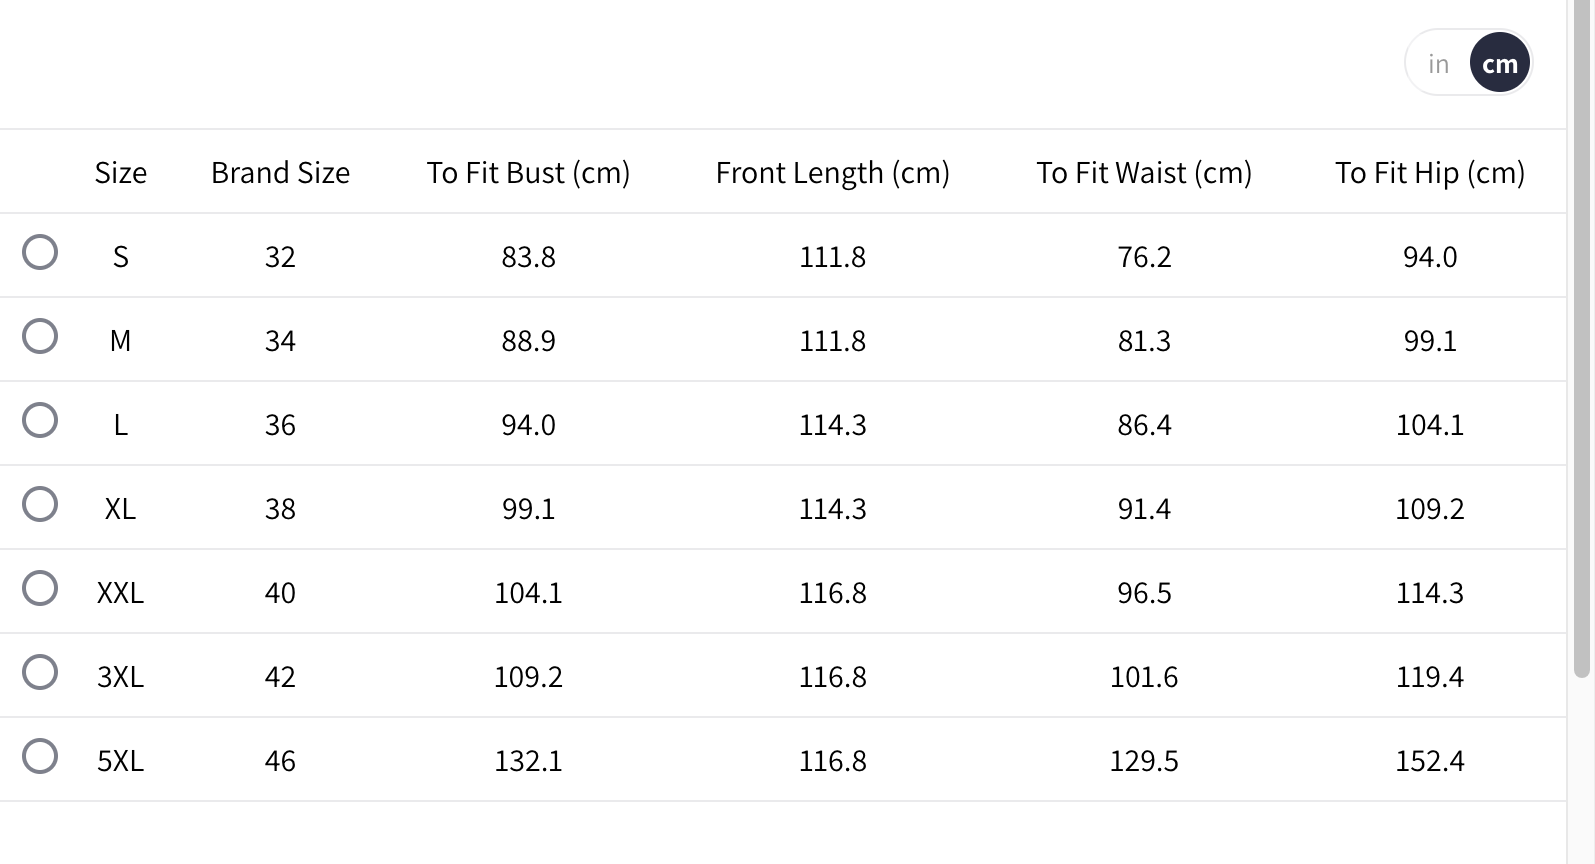Pick the 5XL size radio button
The height and width of the screenshot is (864, 1595).
pos(40,757)
